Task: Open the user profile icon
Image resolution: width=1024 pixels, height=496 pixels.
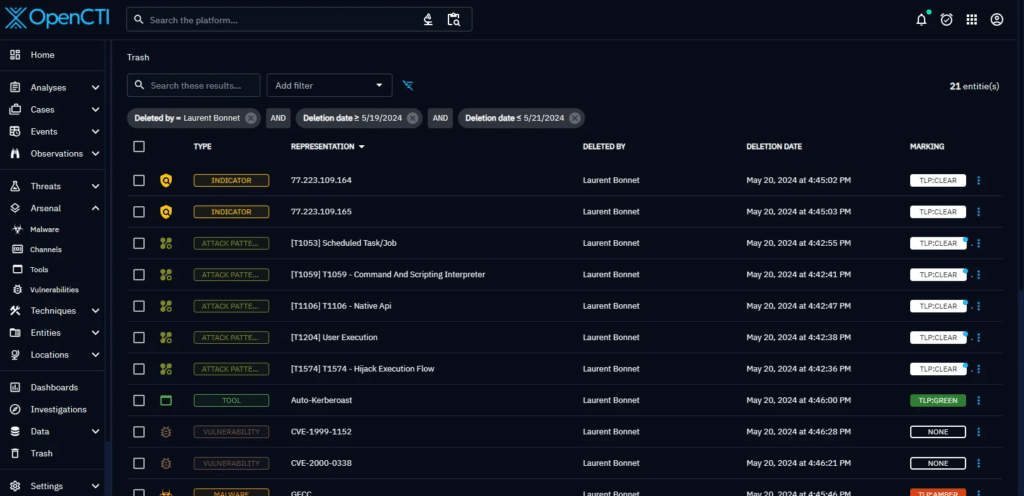Action: (x=996, y=19)
